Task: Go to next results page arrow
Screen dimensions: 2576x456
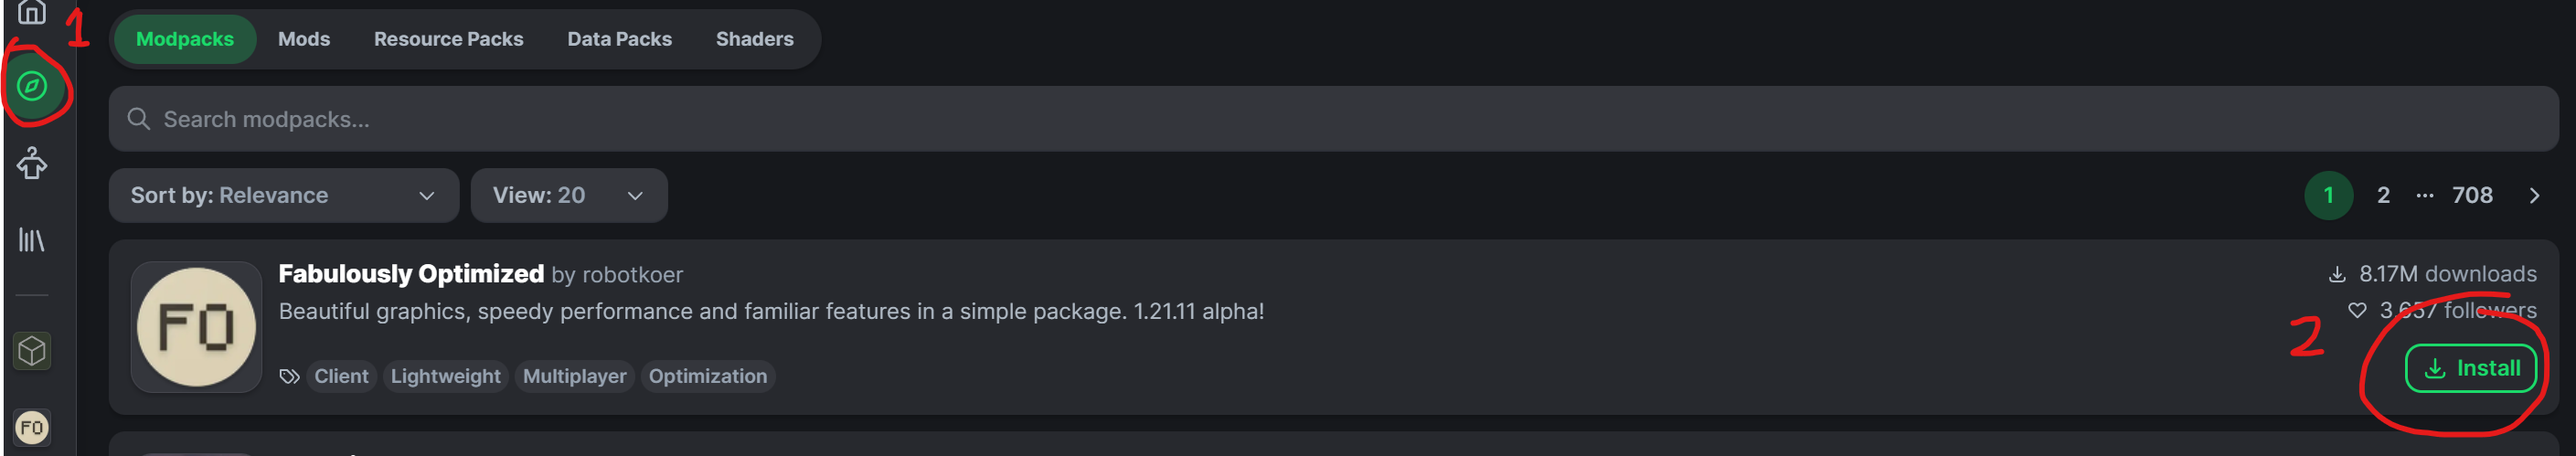Action: coord(2533,195)
